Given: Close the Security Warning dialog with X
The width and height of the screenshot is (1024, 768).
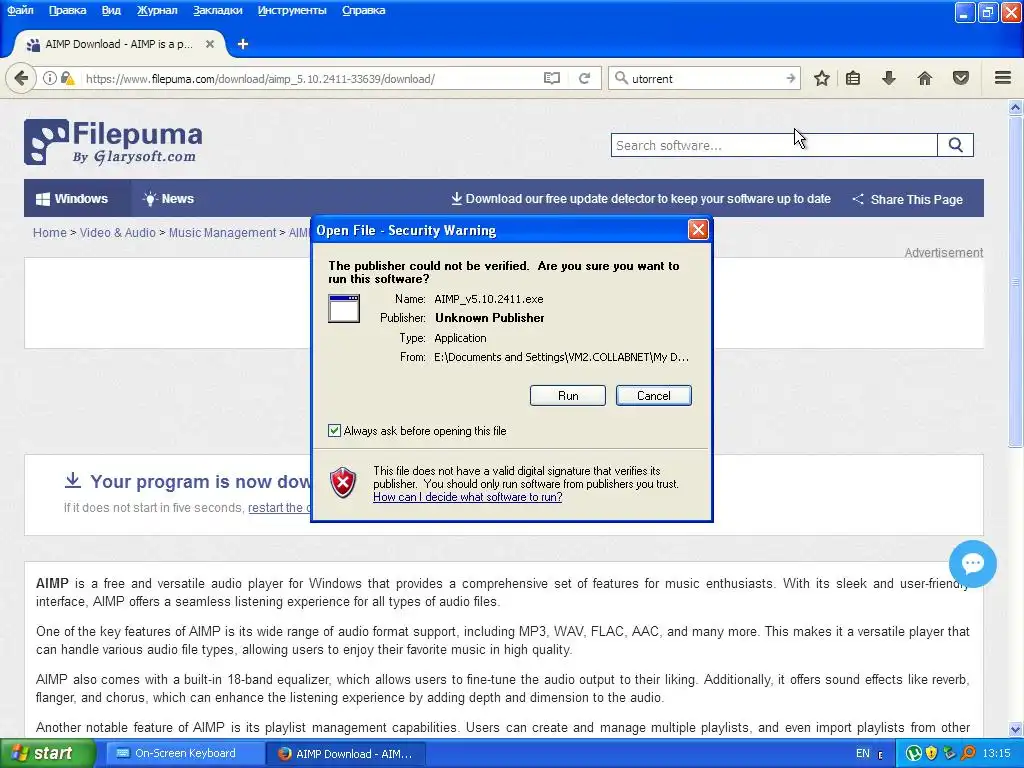Looking at the screenshot, I should pos(698,229).
